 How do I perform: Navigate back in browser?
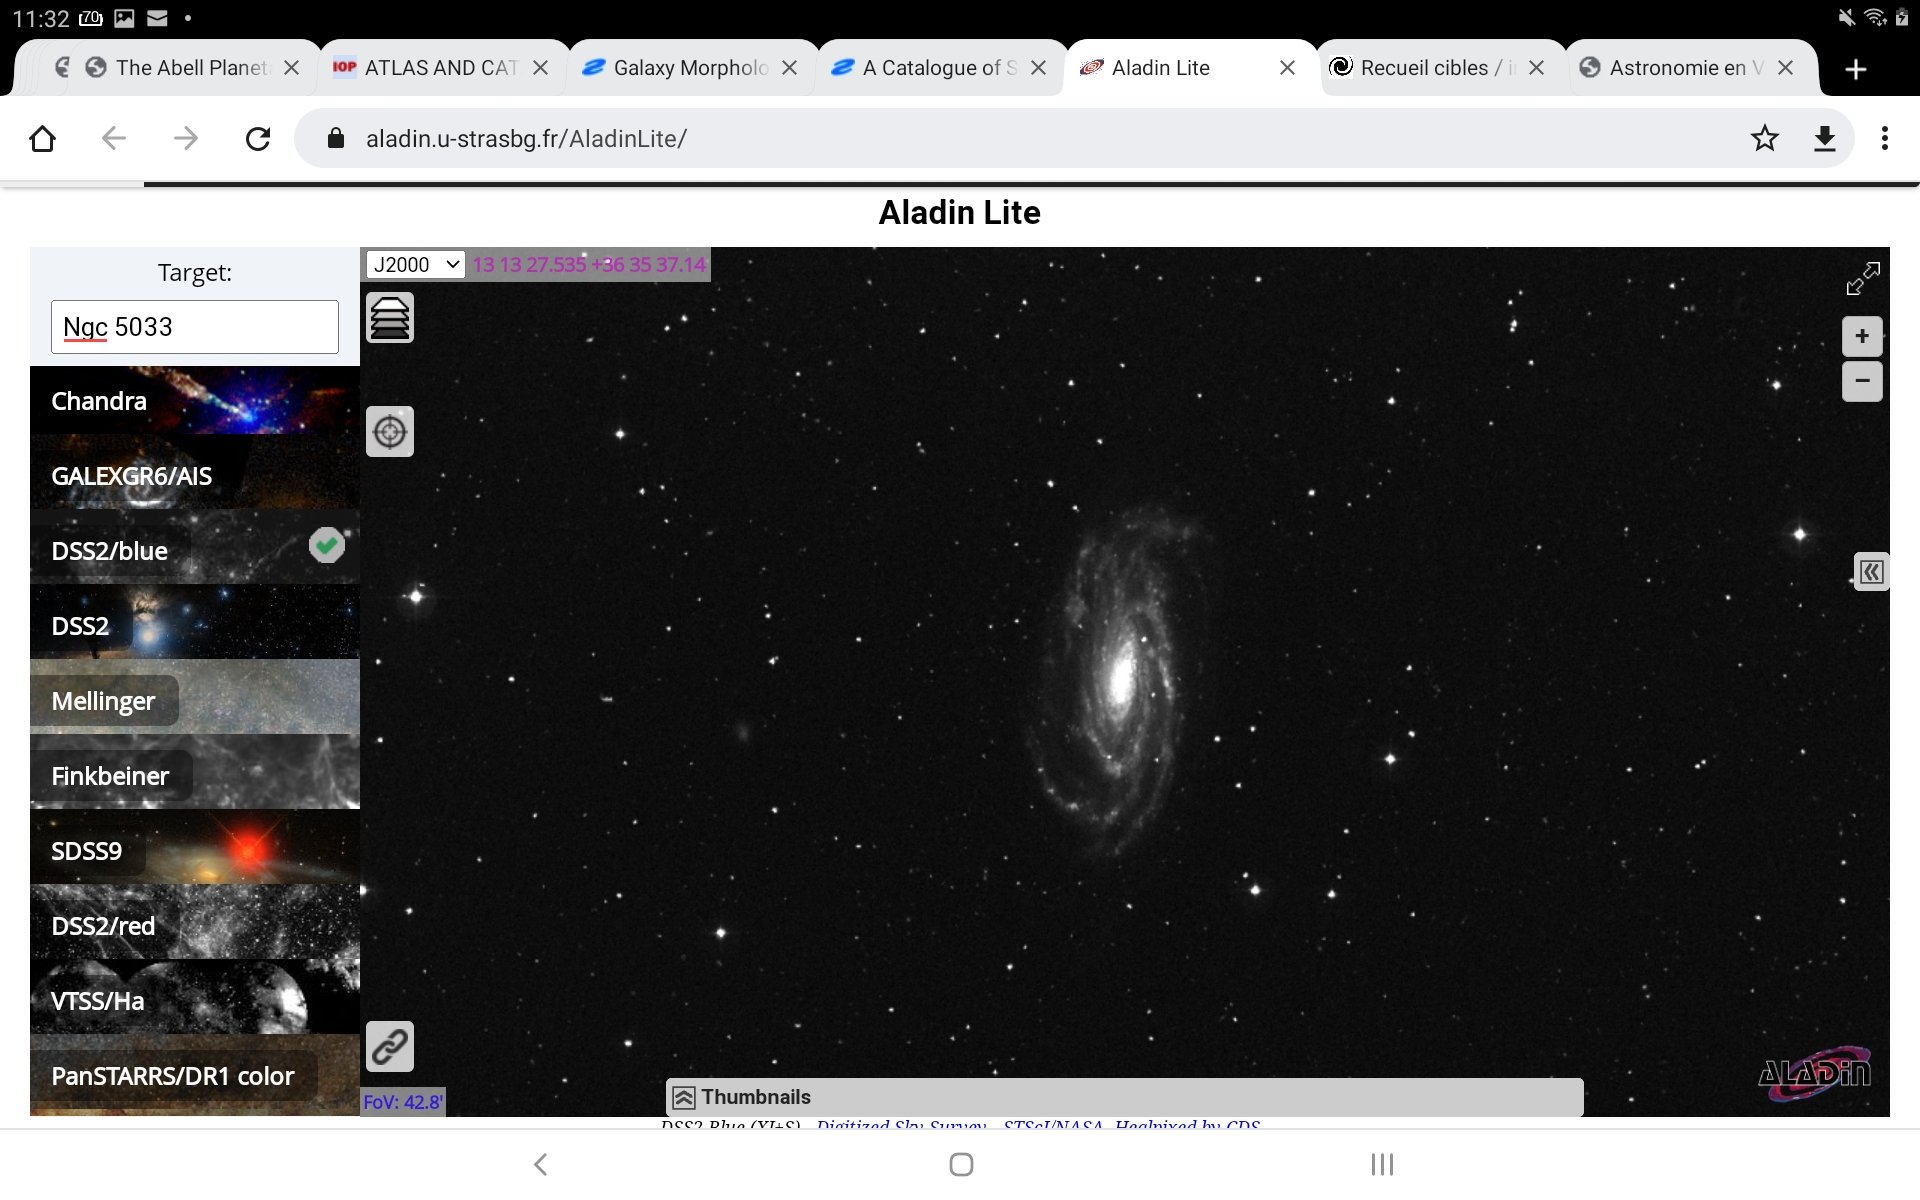(x=114, y=138)
